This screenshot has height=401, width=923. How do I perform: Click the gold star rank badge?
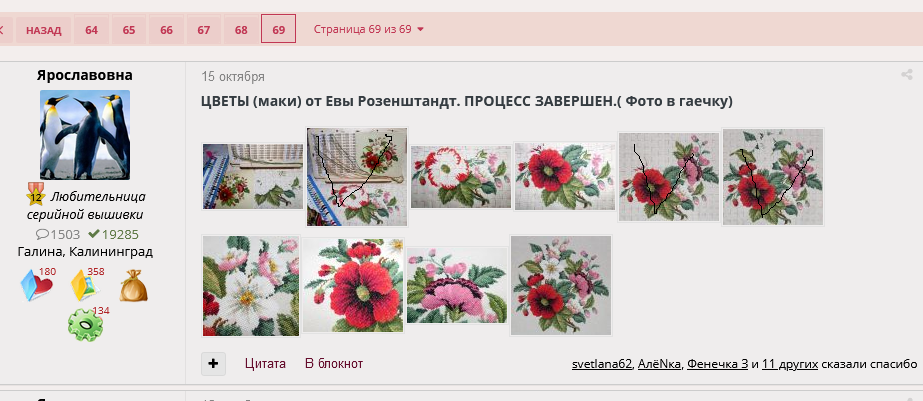pos(36,194)
